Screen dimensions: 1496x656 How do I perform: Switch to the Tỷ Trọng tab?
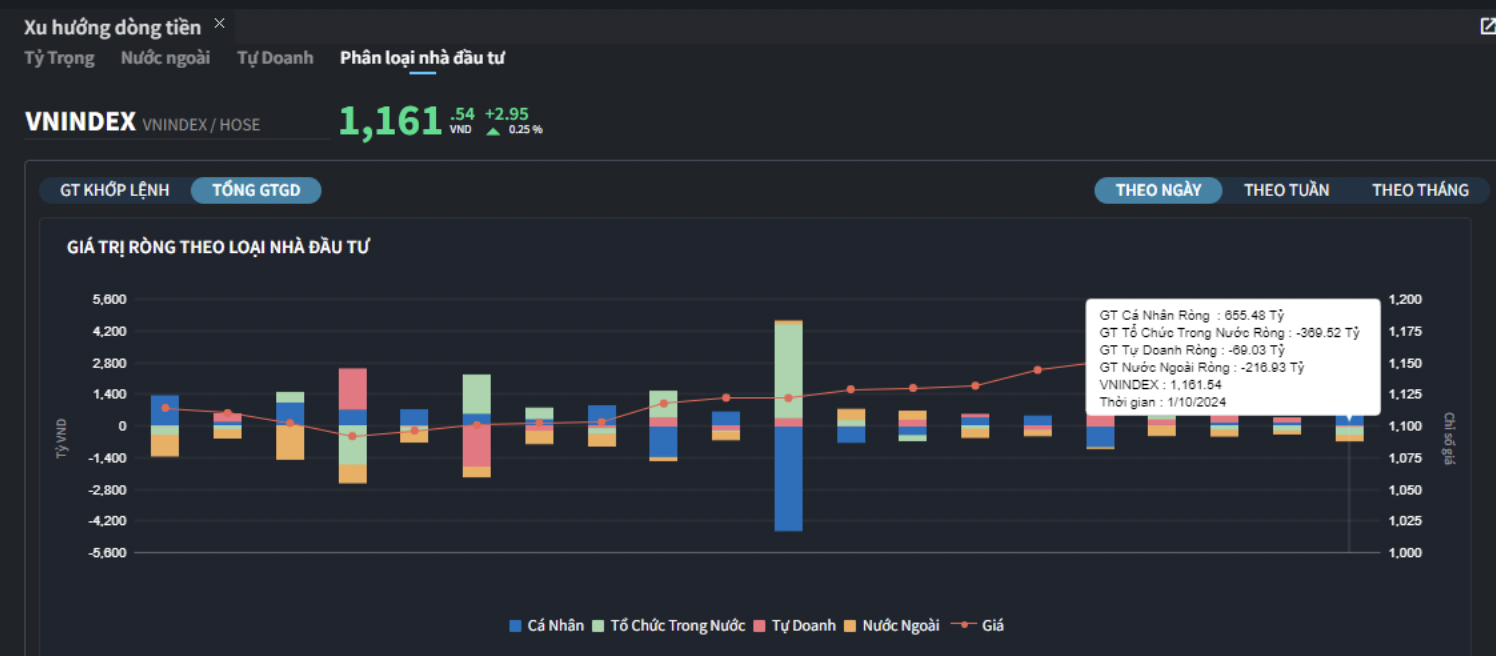pyautogui.click(x=59, y=58)
